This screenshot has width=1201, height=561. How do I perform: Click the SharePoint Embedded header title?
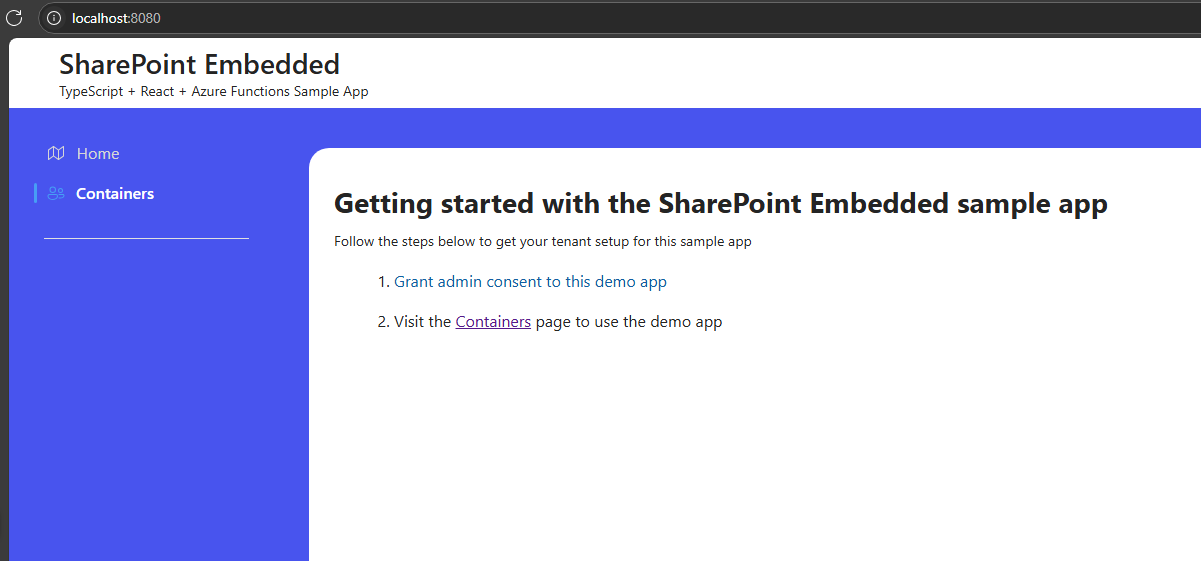tap(200, 64)
